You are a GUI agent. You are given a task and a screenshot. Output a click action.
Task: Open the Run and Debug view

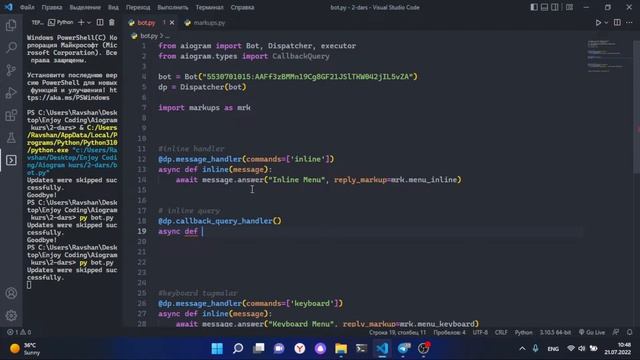[x=11, y=93]
